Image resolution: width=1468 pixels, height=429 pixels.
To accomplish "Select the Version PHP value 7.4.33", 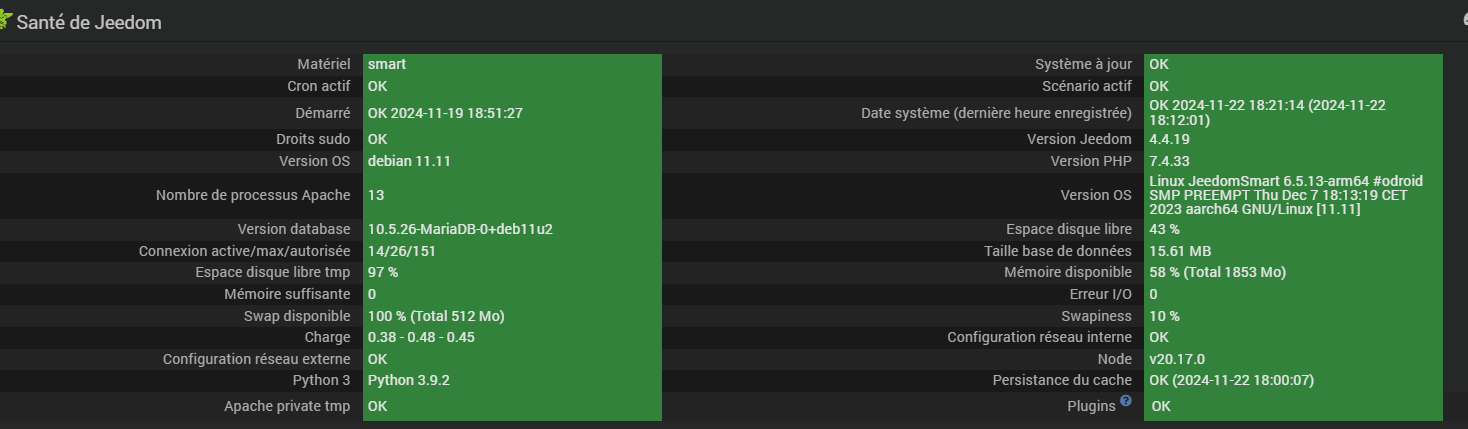I will tap(1169, 161).
